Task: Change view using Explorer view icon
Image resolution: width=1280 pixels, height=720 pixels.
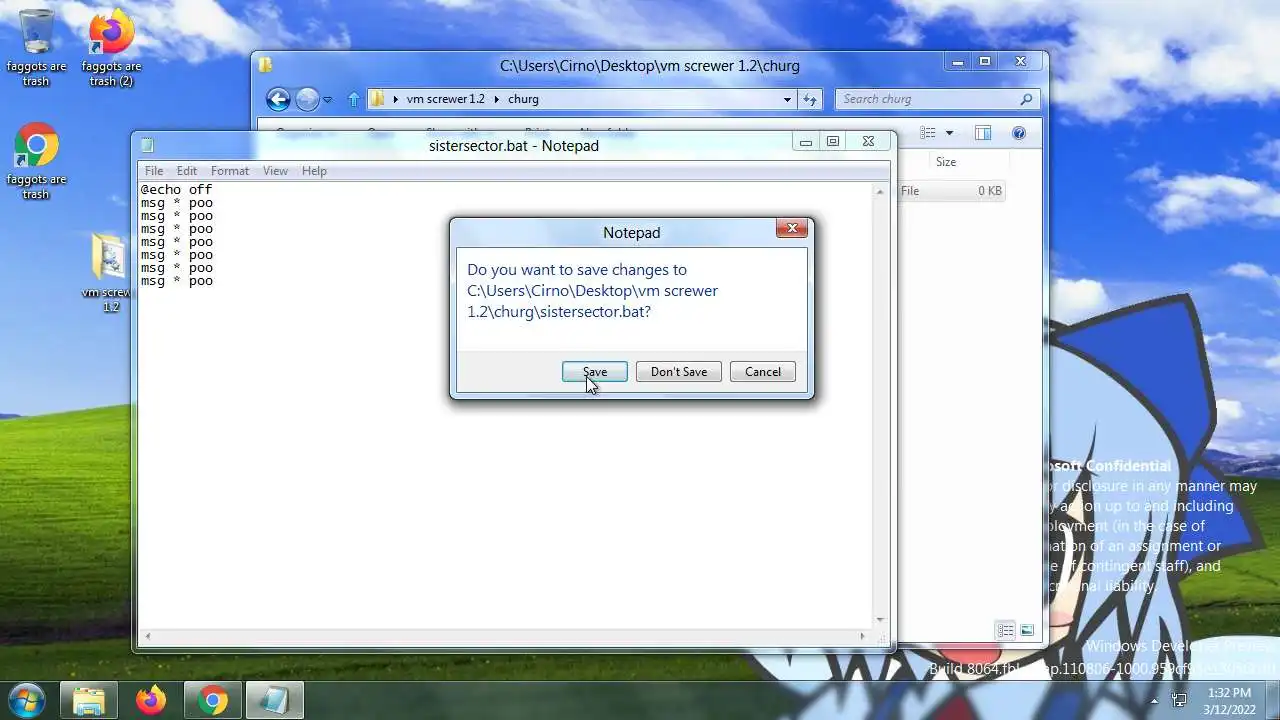Action: tap(928, 133)
